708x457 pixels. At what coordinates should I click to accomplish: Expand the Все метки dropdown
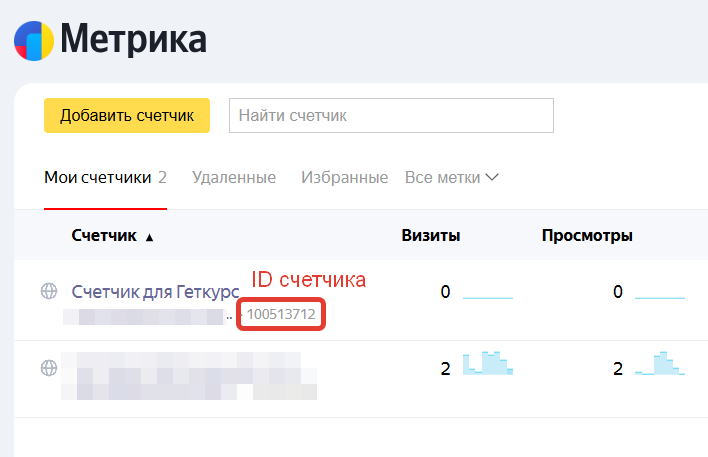(452, 177)
